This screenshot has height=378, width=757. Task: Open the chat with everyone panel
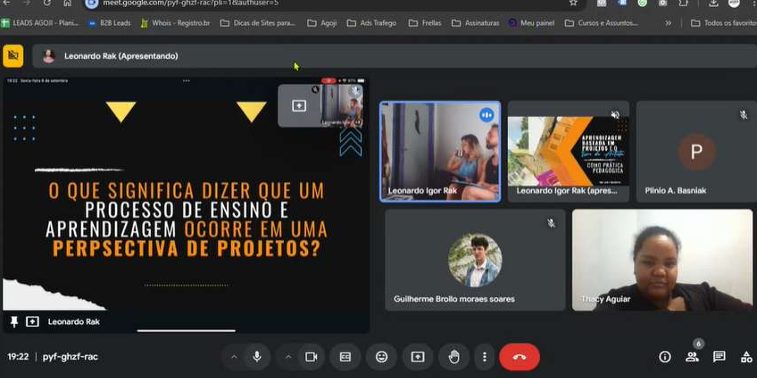coord(719,357)
